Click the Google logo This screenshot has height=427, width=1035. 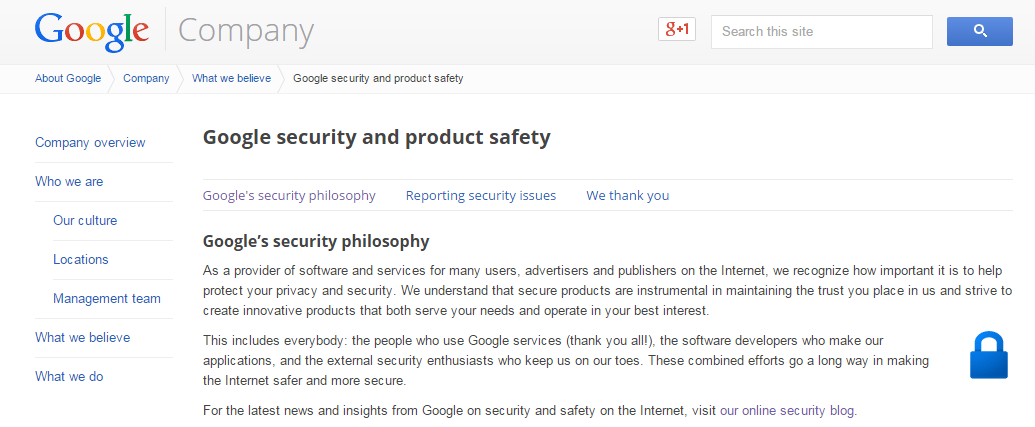point(91,31)
